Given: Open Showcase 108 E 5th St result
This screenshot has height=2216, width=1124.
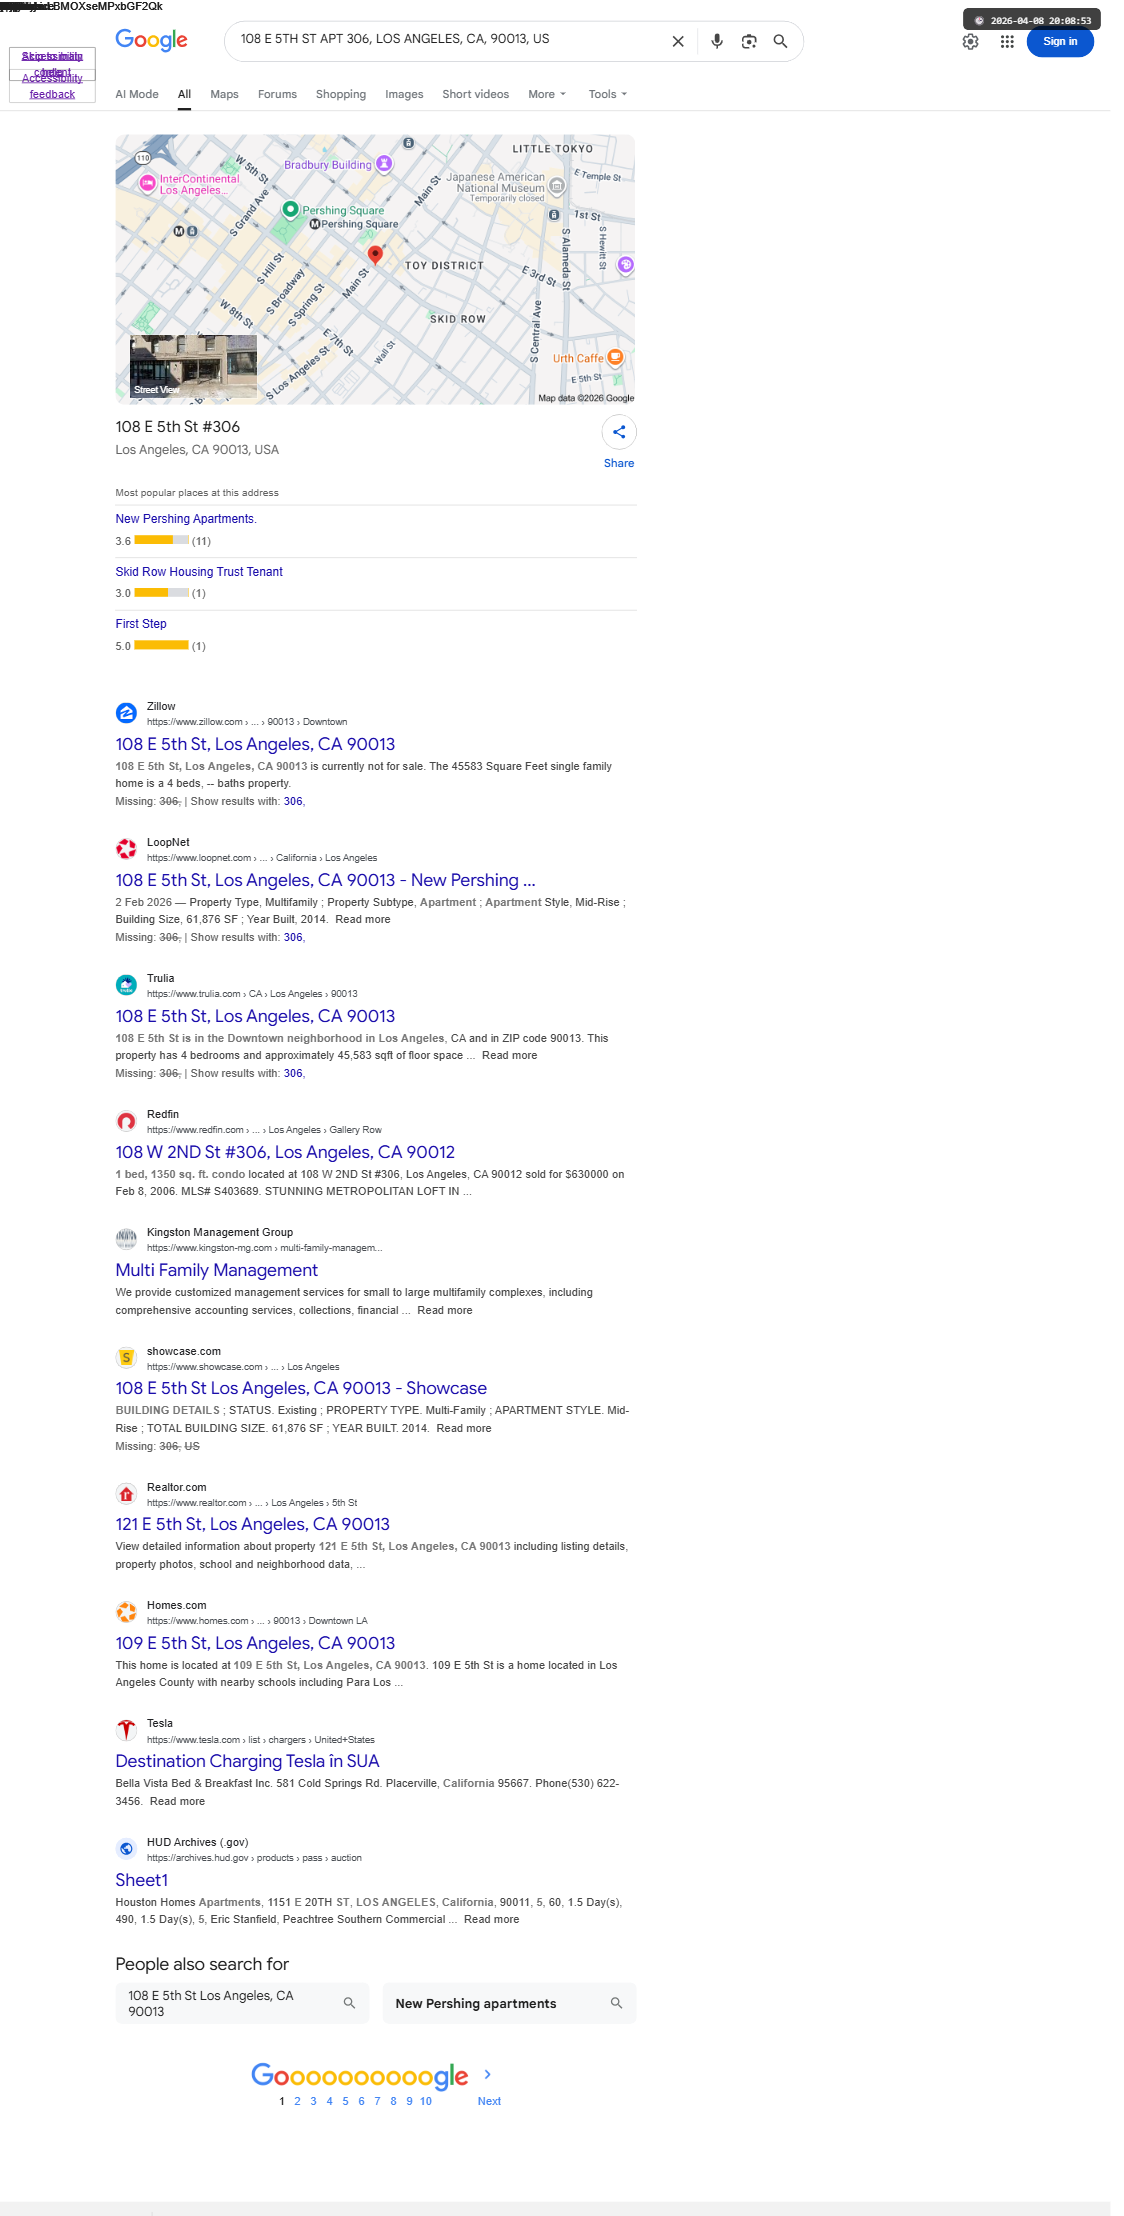Looking at the screenshot, I should pyautogui.click(x=301, y=1388).
